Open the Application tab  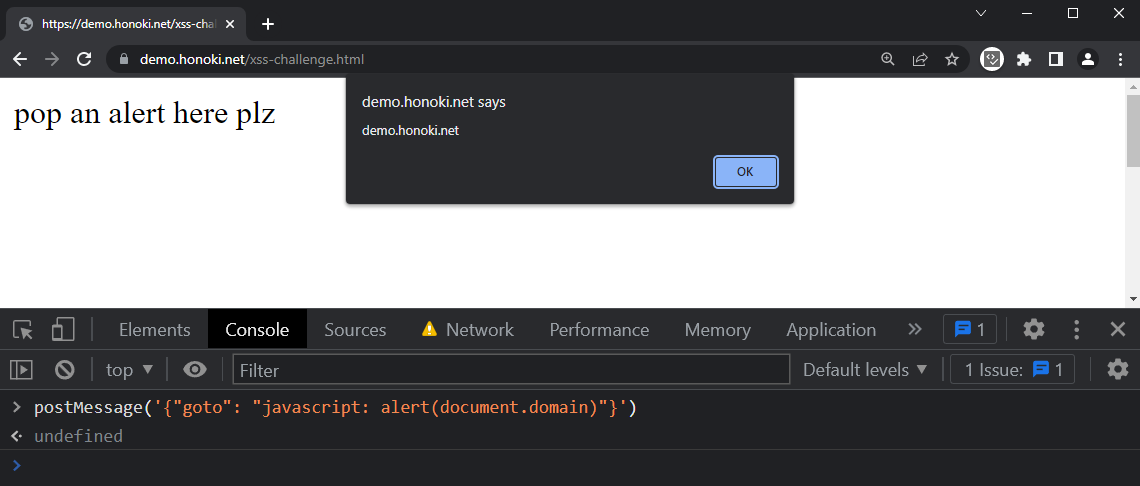pos(831,330)
